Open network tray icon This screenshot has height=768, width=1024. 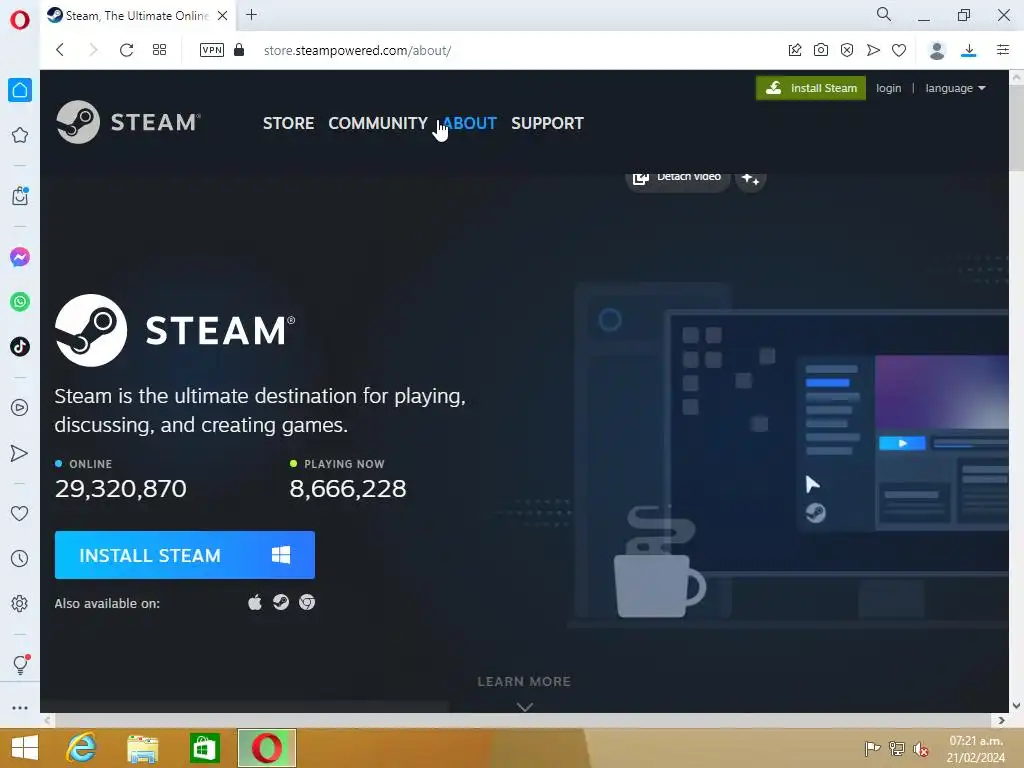pos(897,748)
